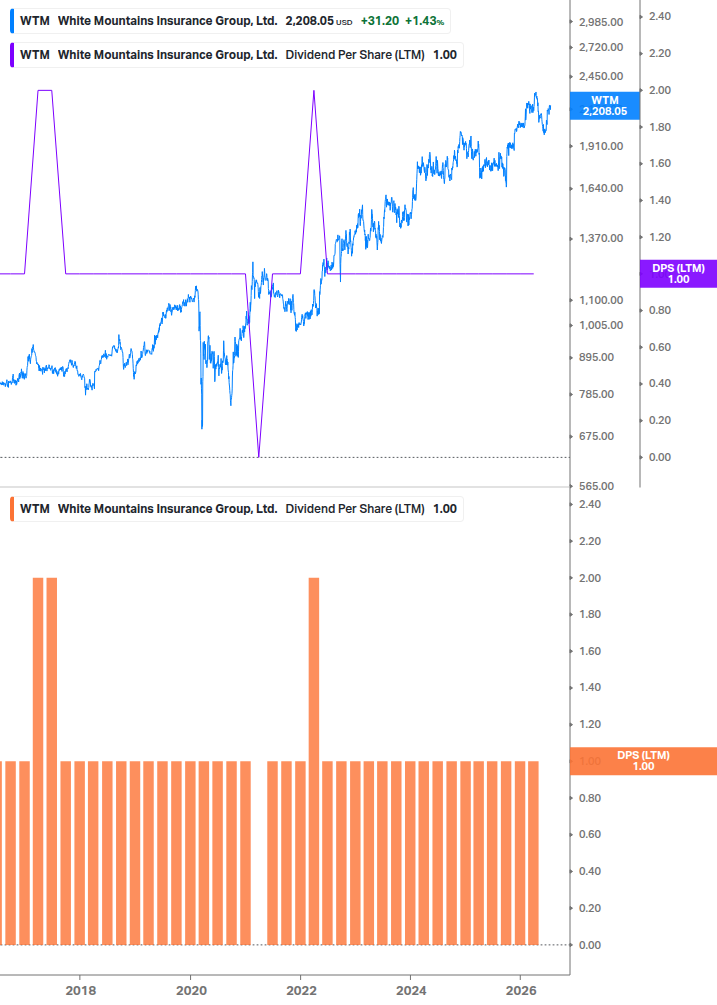
Task: Click the 0.40 label on the lower chart axis
Action: coord(589,871)
